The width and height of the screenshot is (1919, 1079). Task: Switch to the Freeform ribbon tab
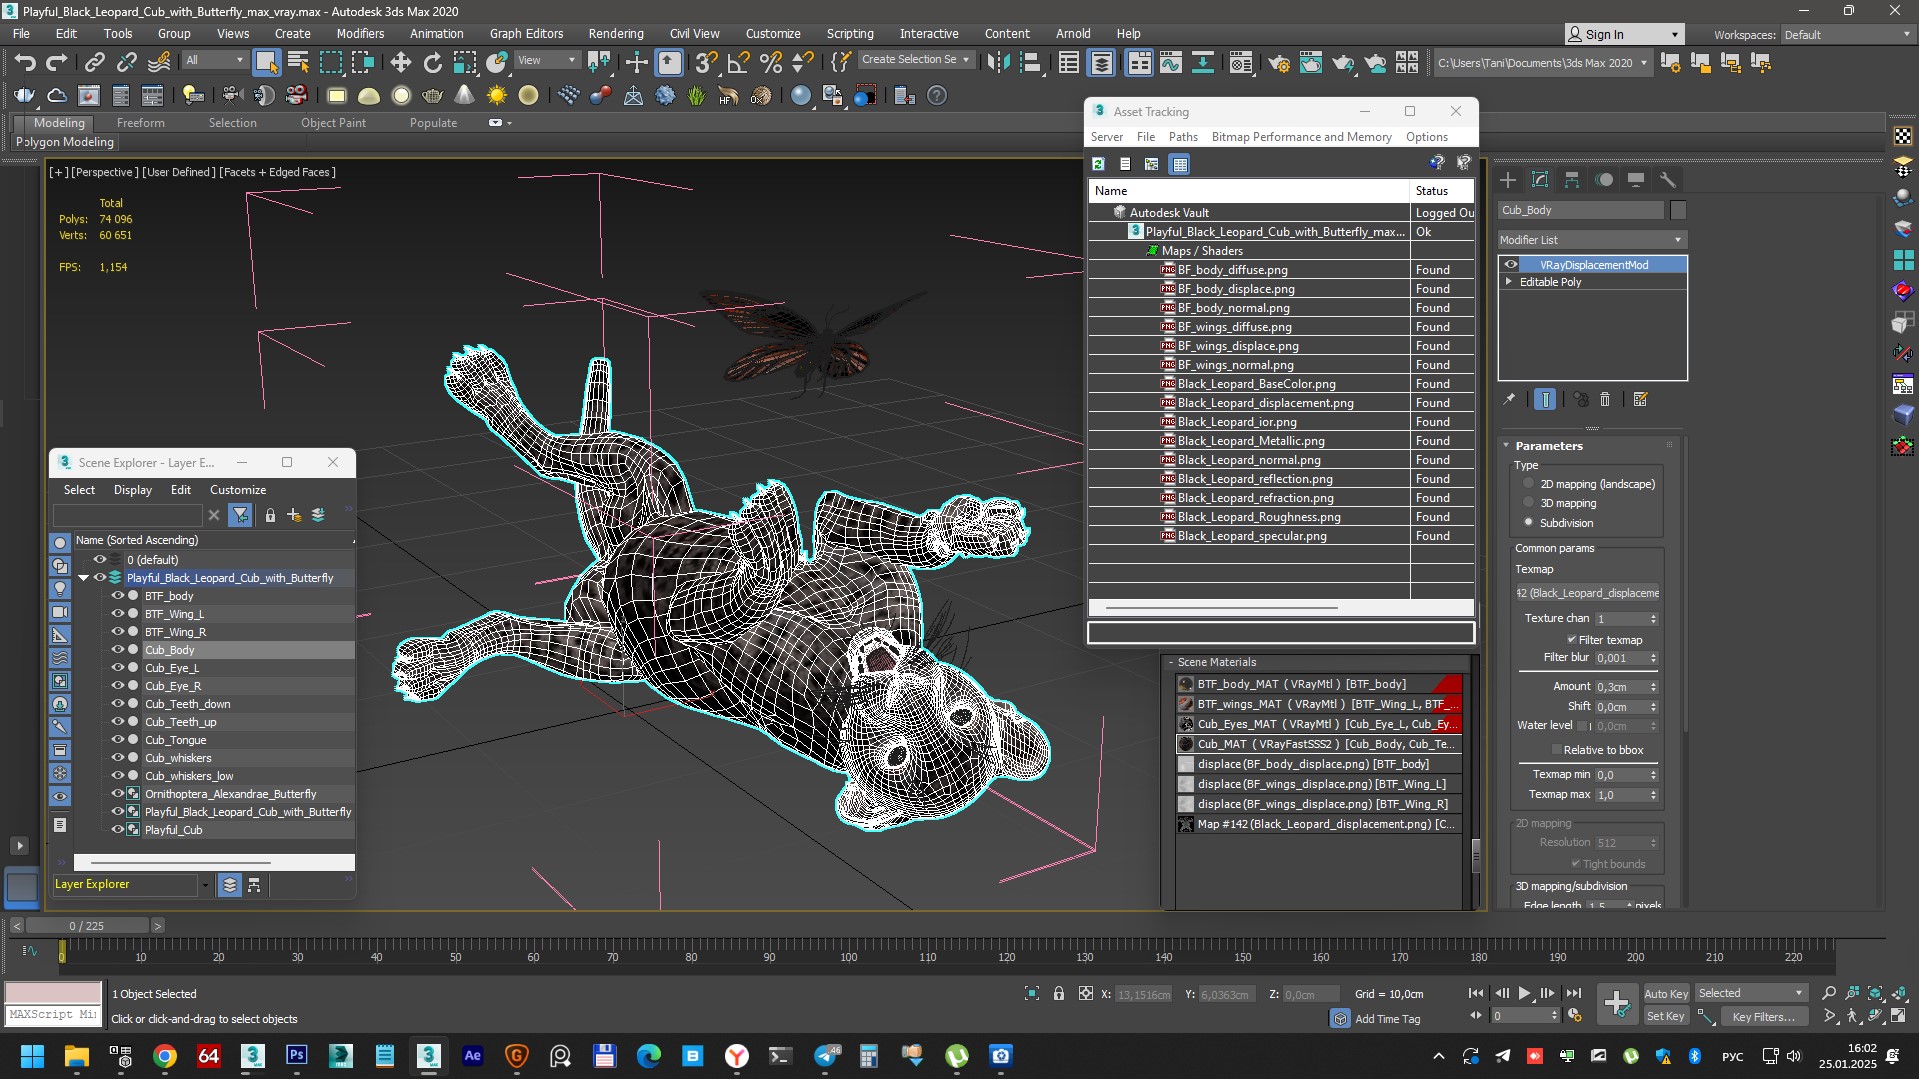pos(140,123)
